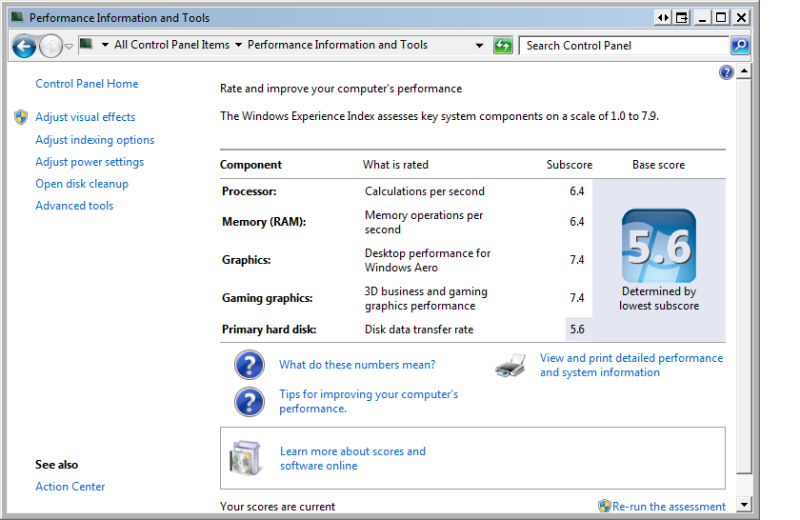Click the magnifier search icon

(739, 46)
